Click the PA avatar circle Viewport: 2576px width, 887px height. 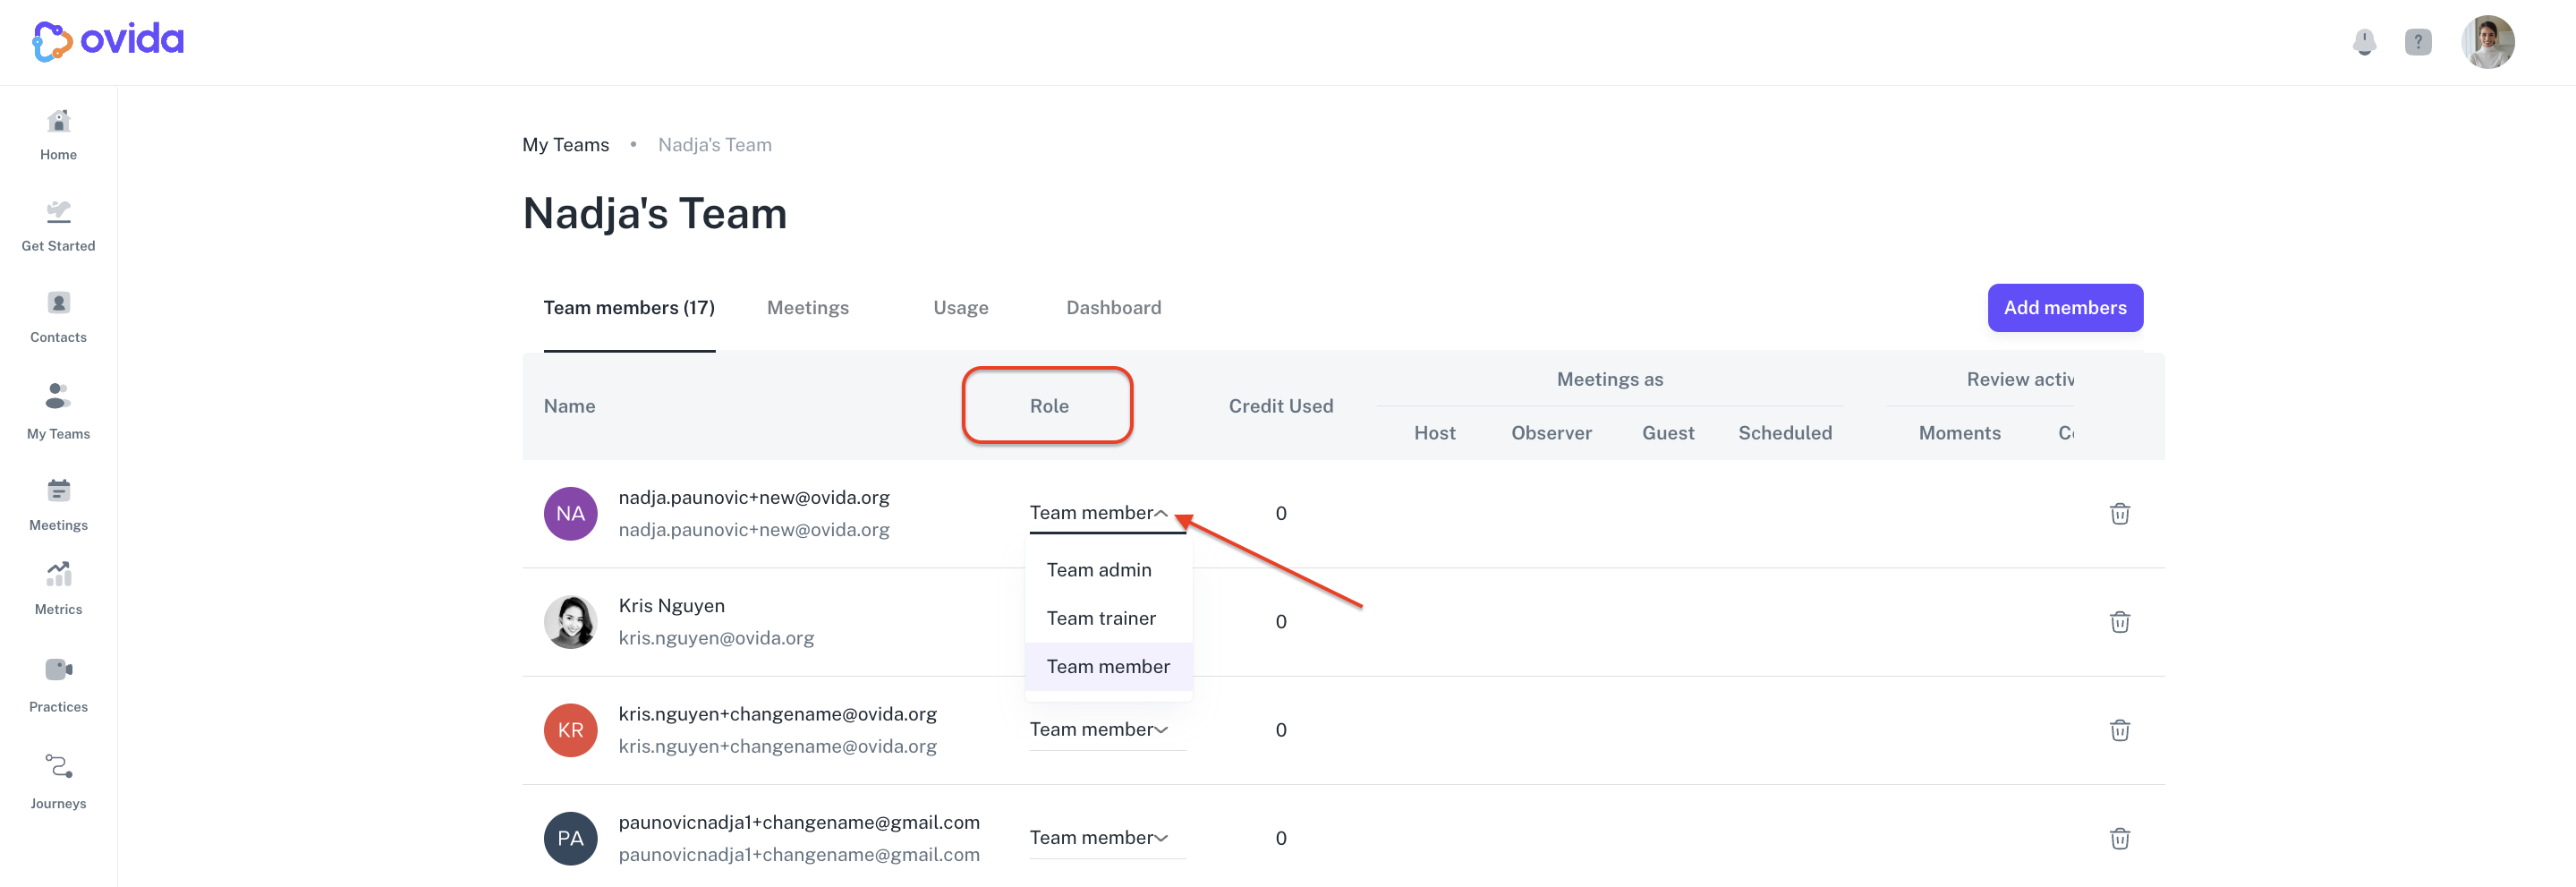(x=570, y=838)
